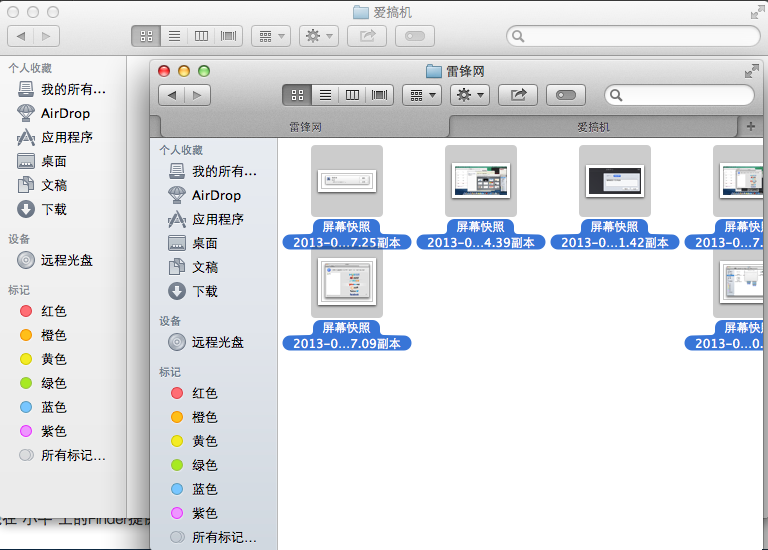768x550 pixels.
Task: Select 橙色 tag in 爱搞机 background window
Action: point(43,335)
